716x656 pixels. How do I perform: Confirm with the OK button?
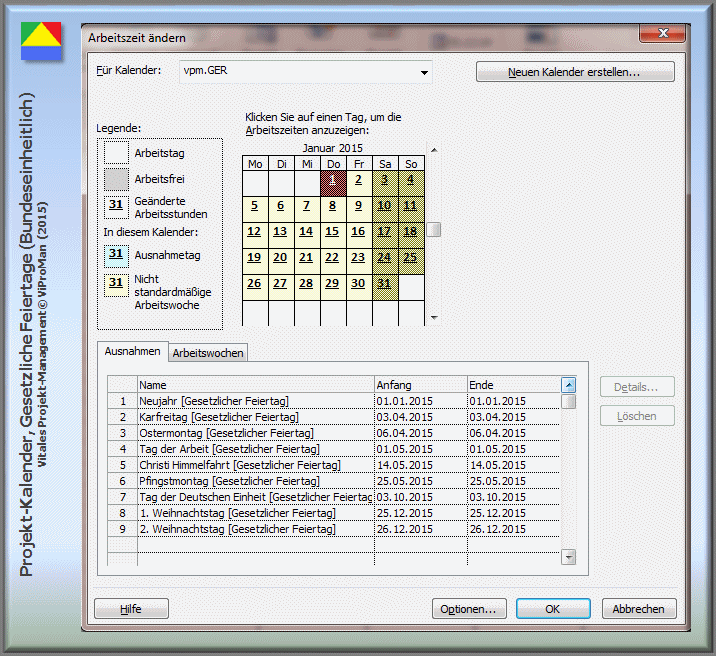[x=553, y=609]
